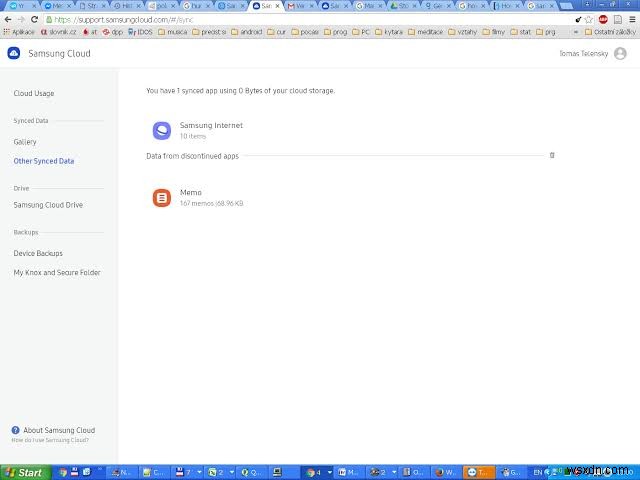640x480 pixels.
Task: Open Samsung Cloud Drive in sidebar
Action: point(48,205)
